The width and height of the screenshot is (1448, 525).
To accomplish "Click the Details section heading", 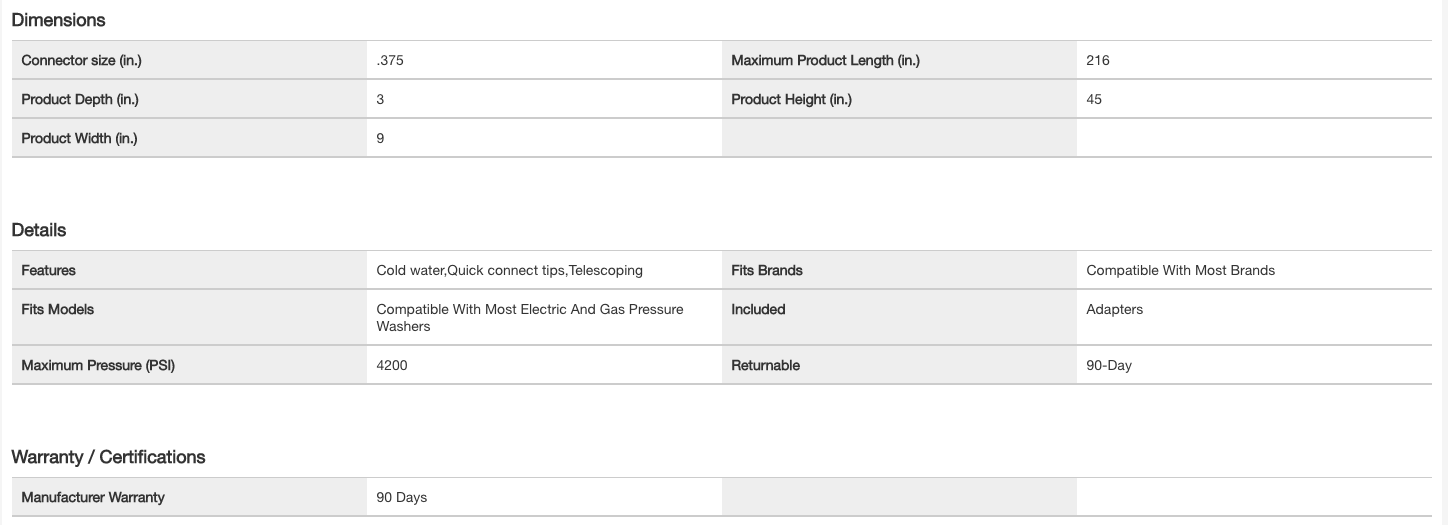I will coord(39,230).
